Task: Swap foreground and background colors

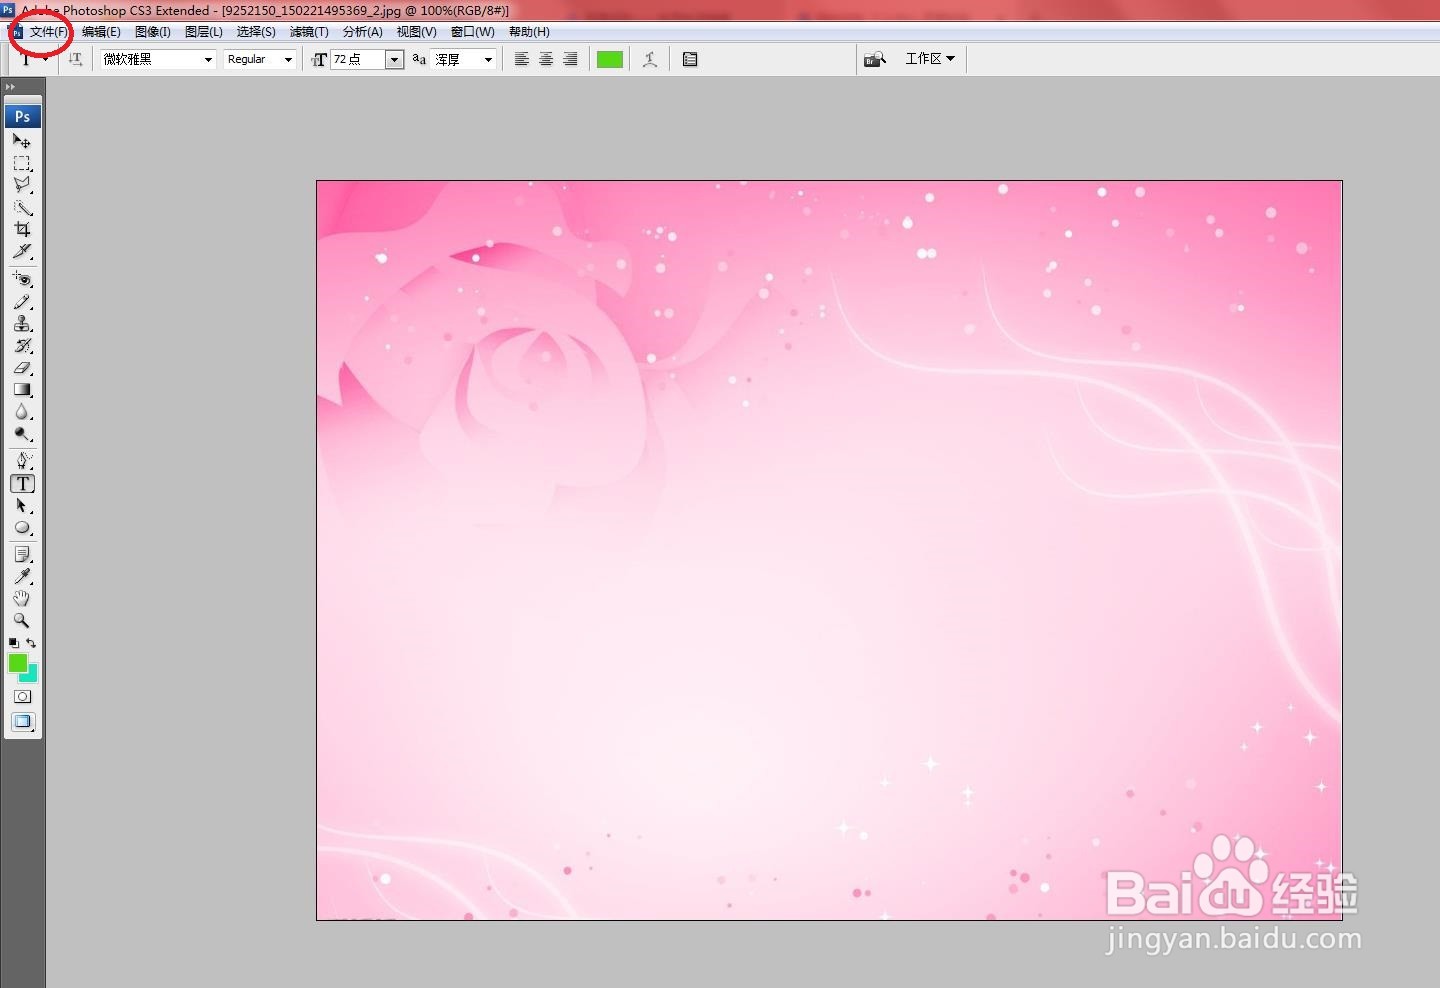Action: (31, 643)
